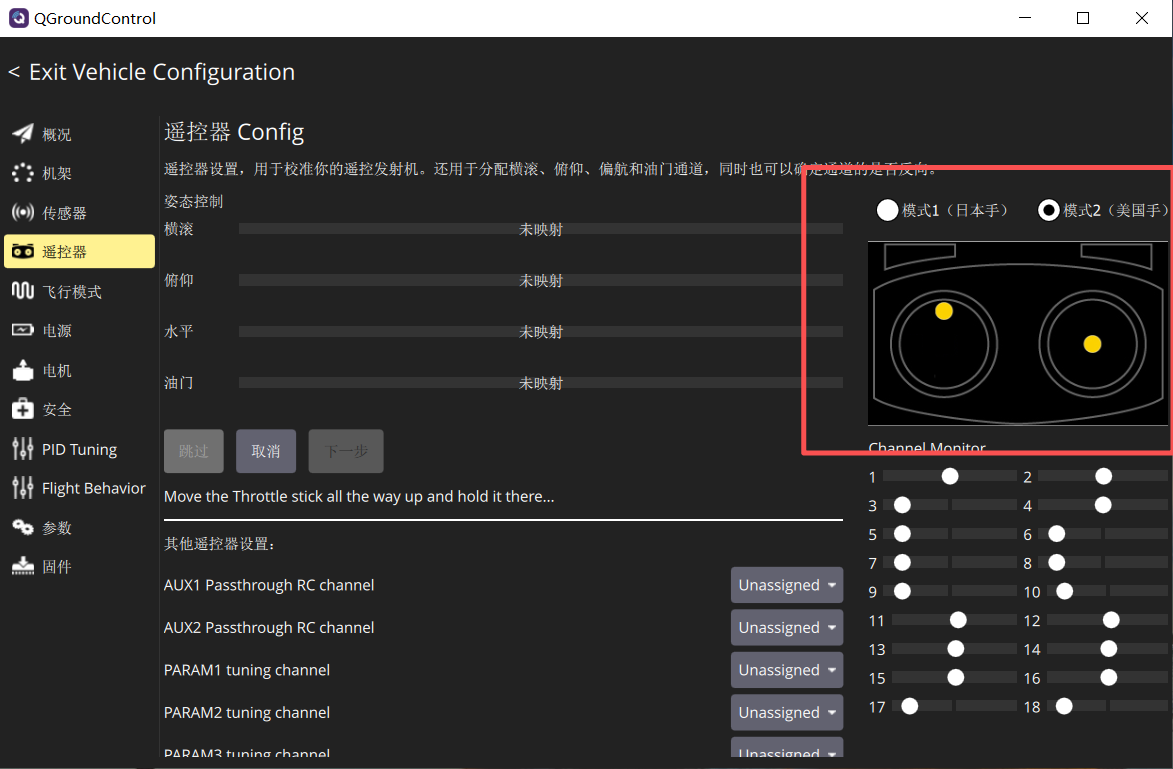1173x769 pixels.
Task: Click channel 2 monitor slider dot
Action: pos(1103,477)
